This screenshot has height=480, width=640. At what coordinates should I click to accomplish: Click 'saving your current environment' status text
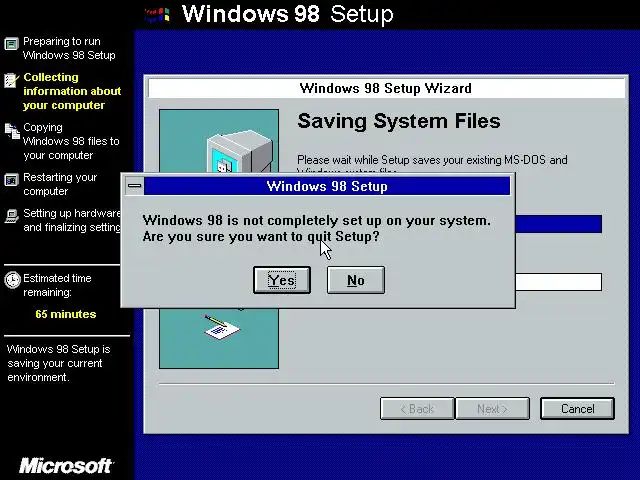click(58, 363)
